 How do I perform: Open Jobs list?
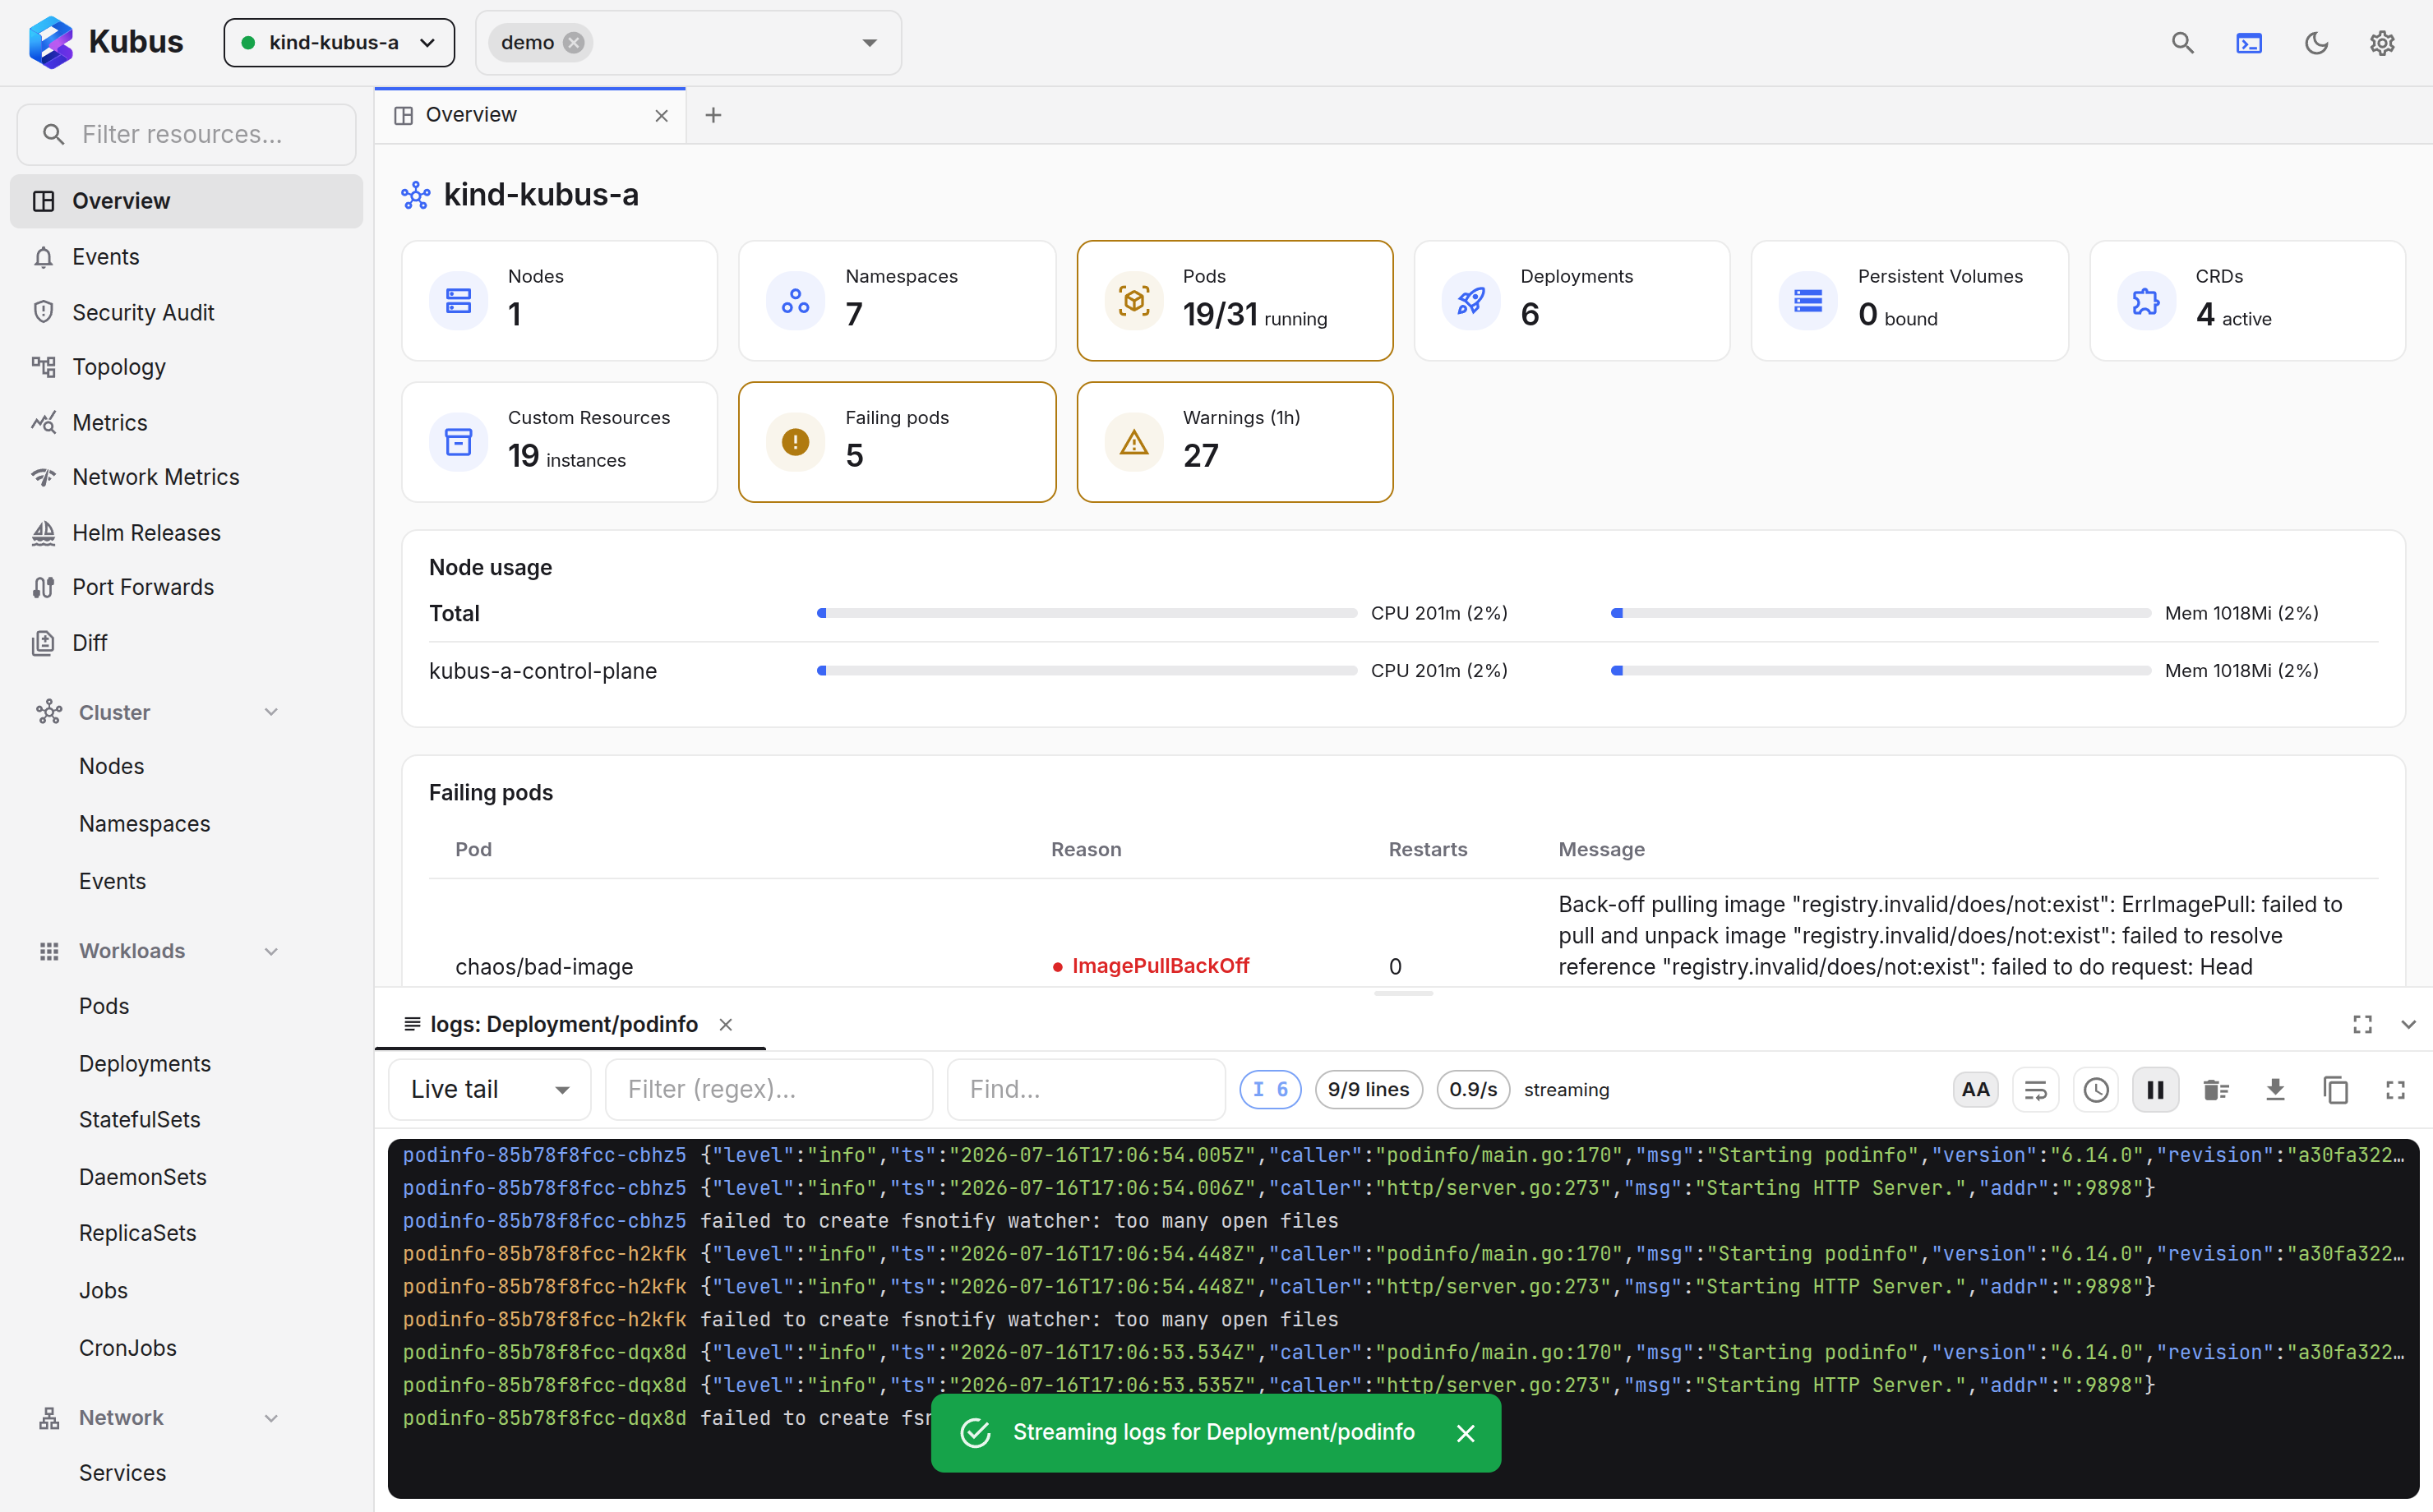[104, 1290]
